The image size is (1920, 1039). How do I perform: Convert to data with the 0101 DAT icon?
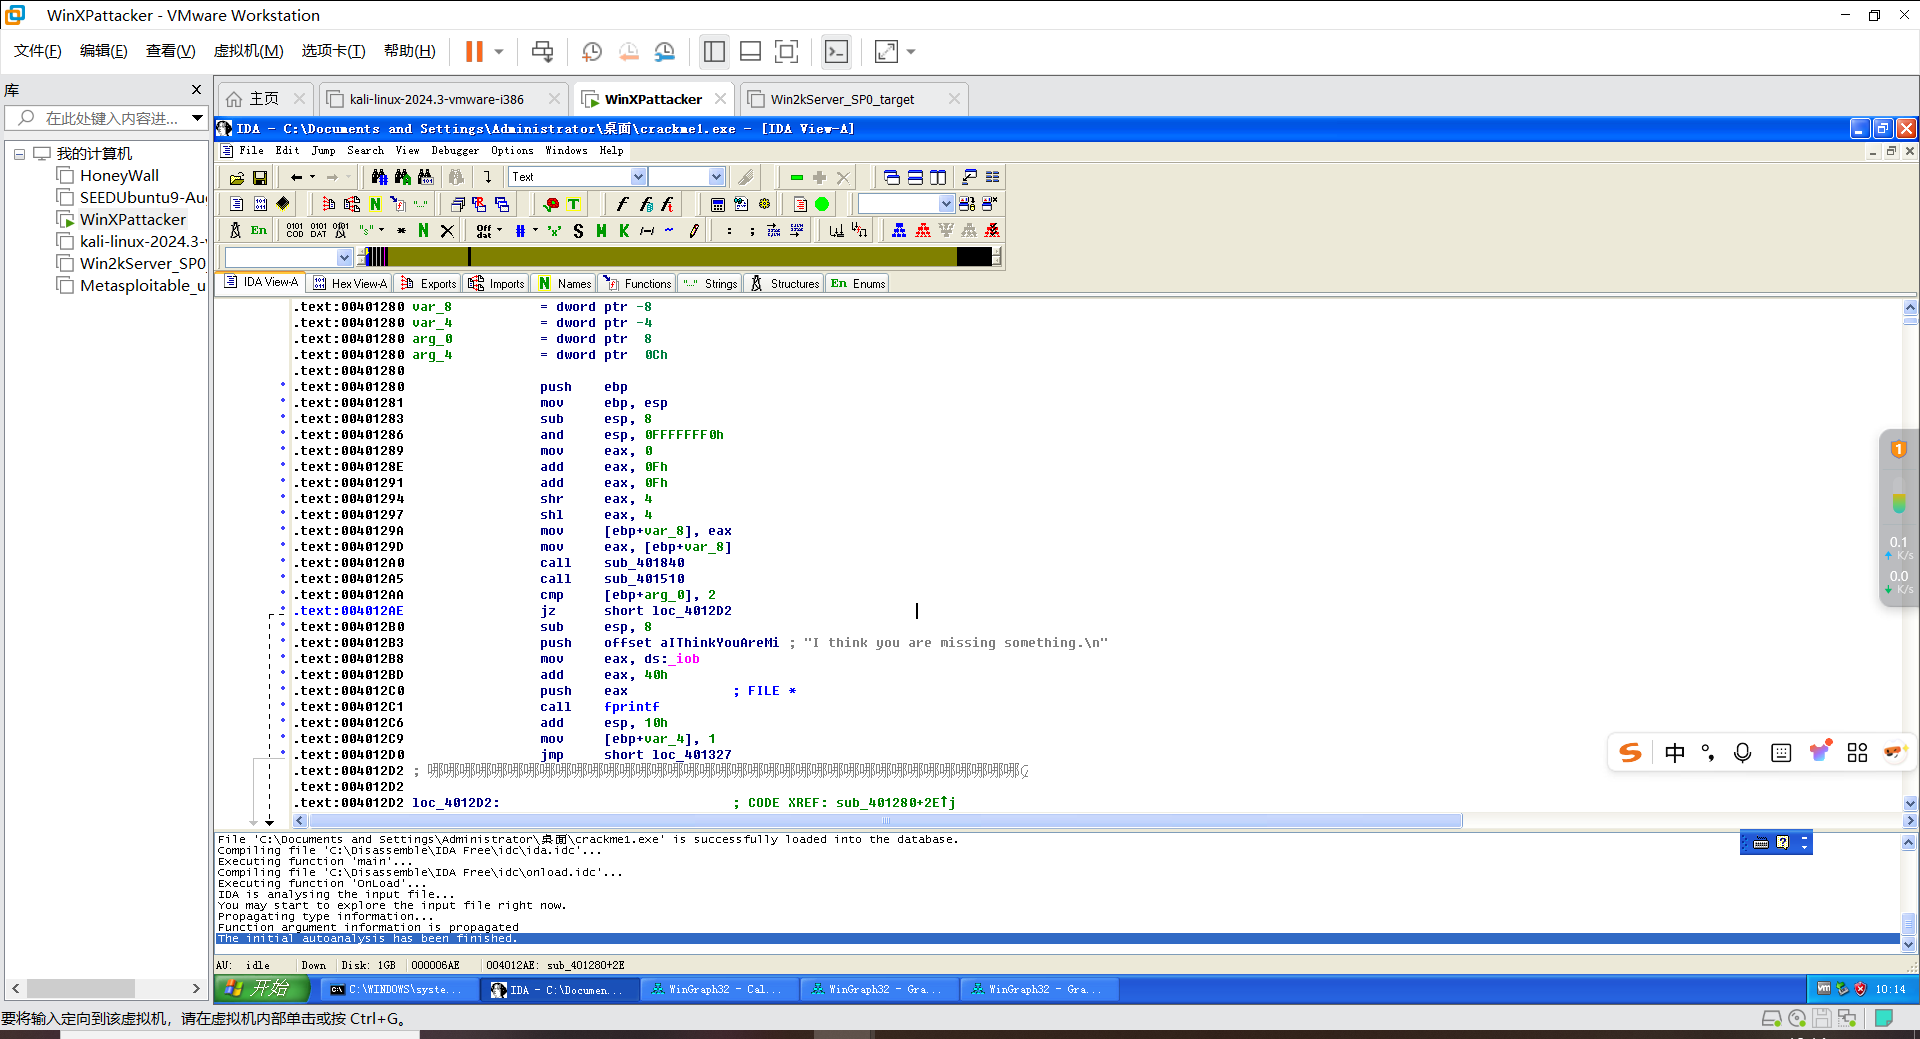click(x=318, y=231)
